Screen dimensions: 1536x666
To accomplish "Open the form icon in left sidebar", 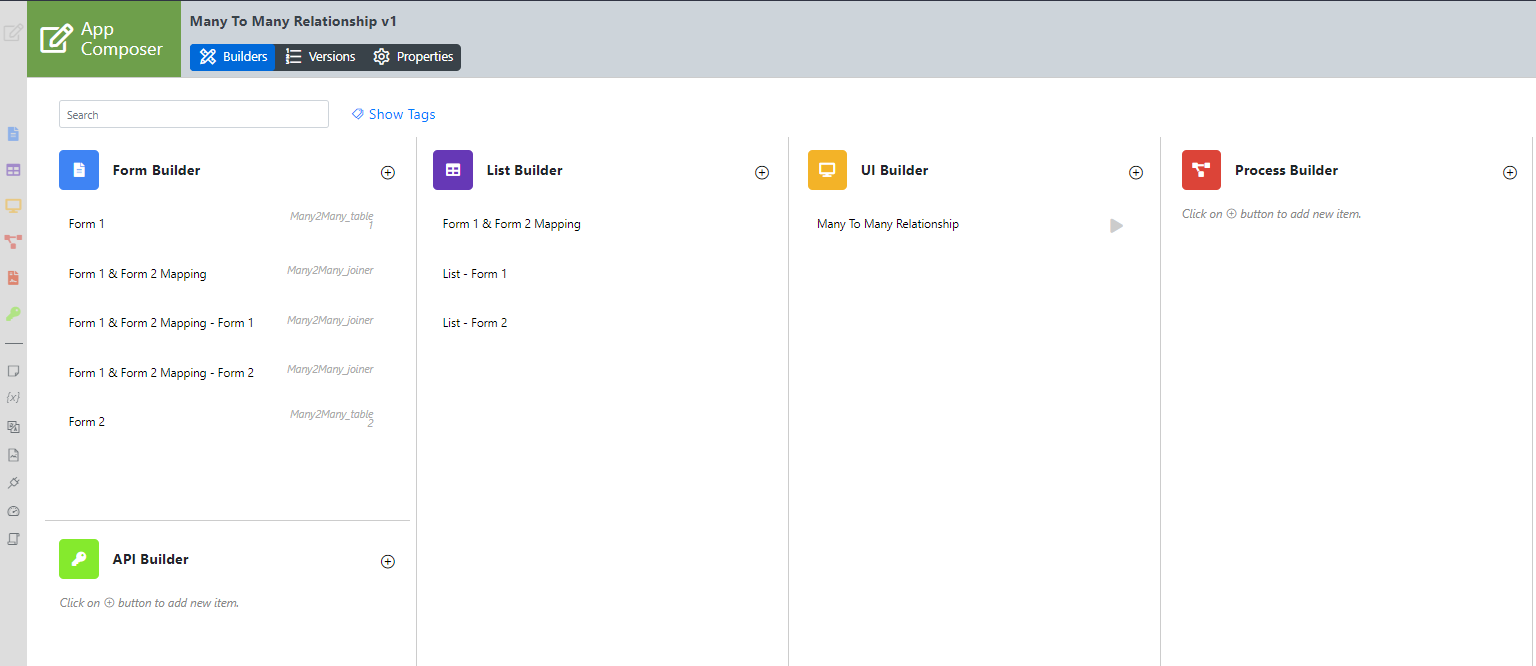I will [x=13, y=134].
